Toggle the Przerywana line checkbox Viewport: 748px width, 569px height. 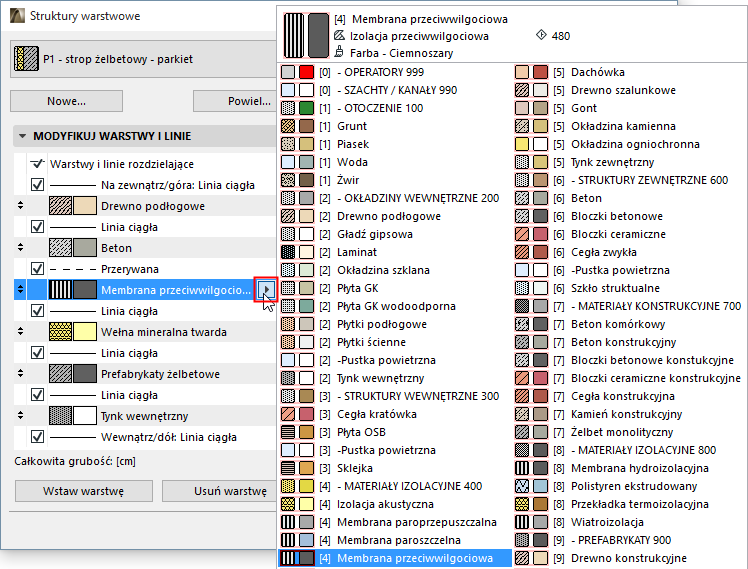37,269
